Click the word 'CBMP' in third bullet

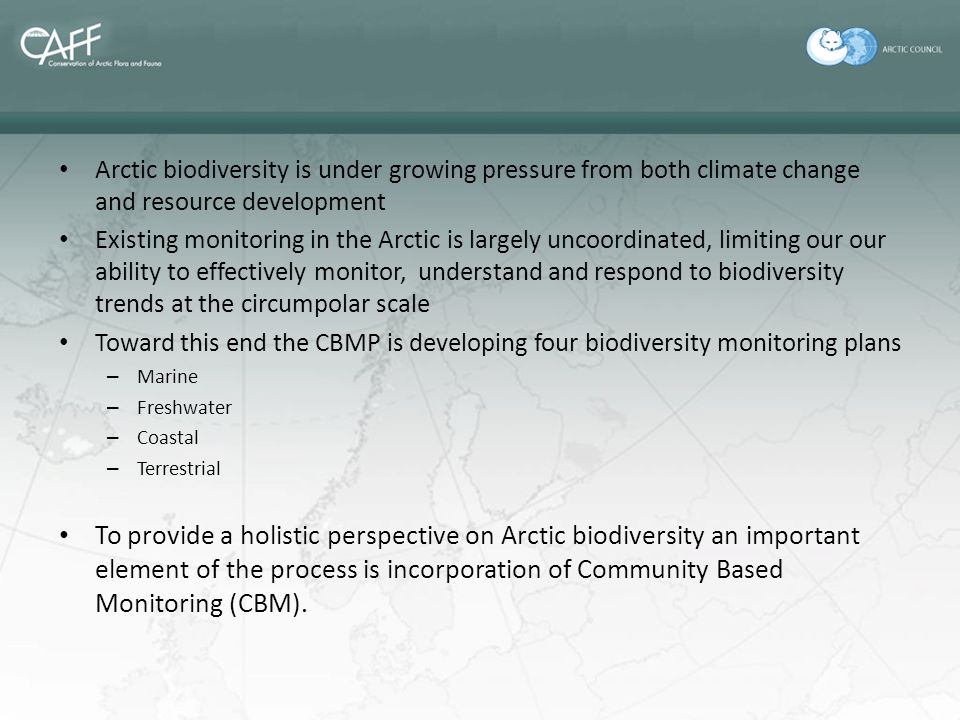(x=348, y=342)
